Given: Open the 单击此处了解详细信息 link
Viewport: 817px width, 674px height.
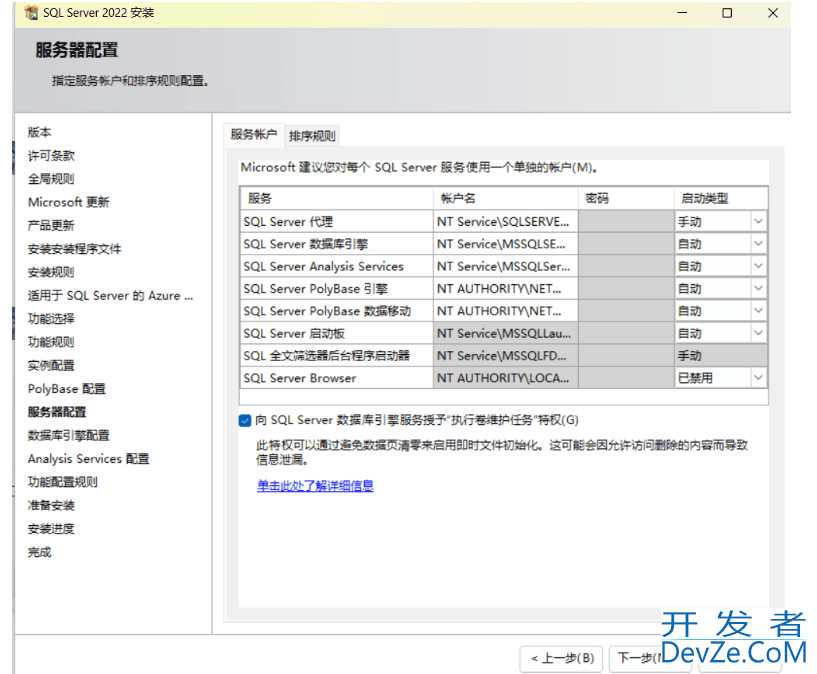Looking at the screenshot, I should [x=315, y=486].
